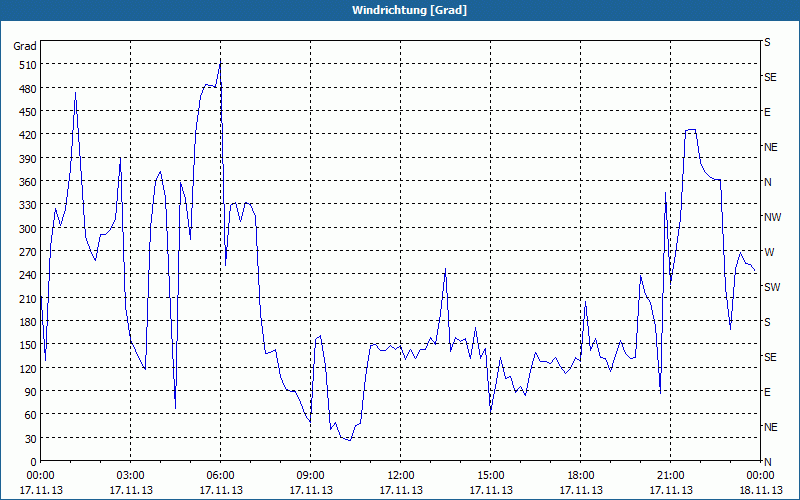800x500 pixels.
Task: Click the 270 value on the left axis
Action: tap(28, 252)
